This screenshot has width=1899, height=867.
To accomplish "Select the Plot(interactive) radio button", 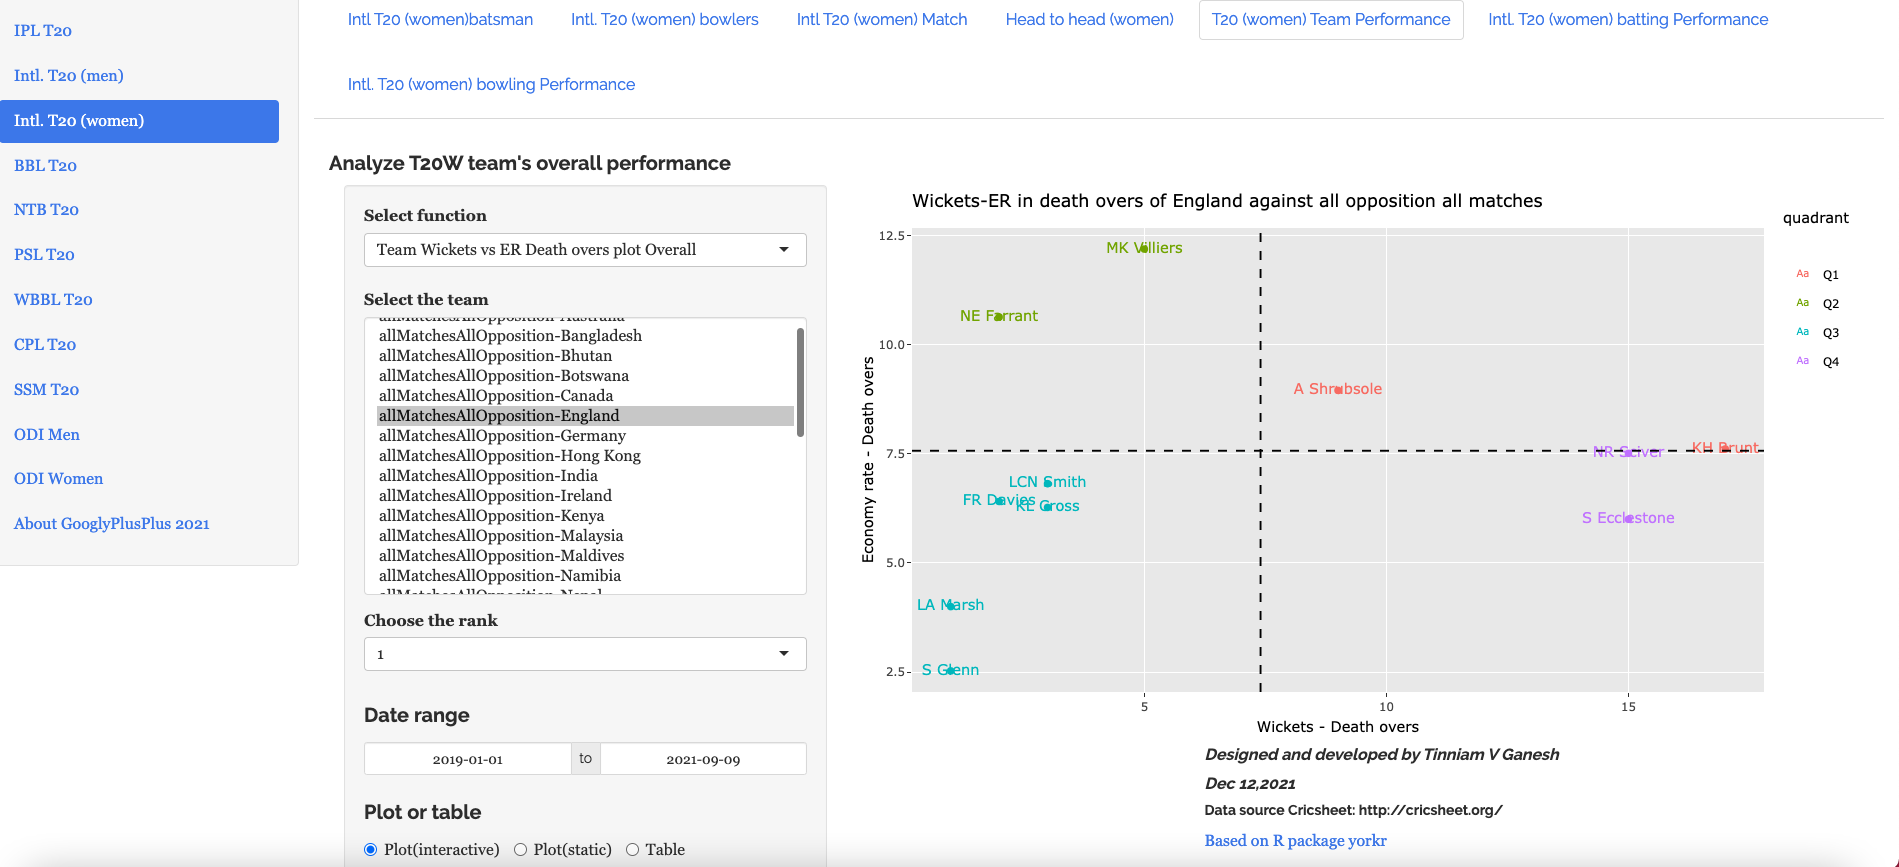I will [371, 850].
